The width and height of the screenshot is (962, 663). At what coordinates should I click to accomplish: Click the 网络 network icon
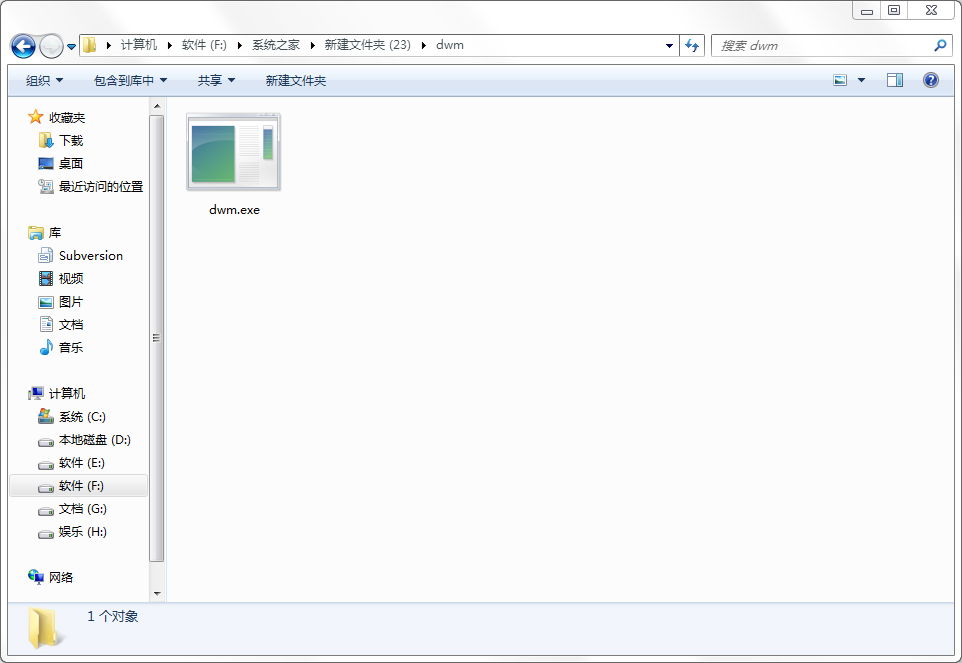click(x=37, y=578)
